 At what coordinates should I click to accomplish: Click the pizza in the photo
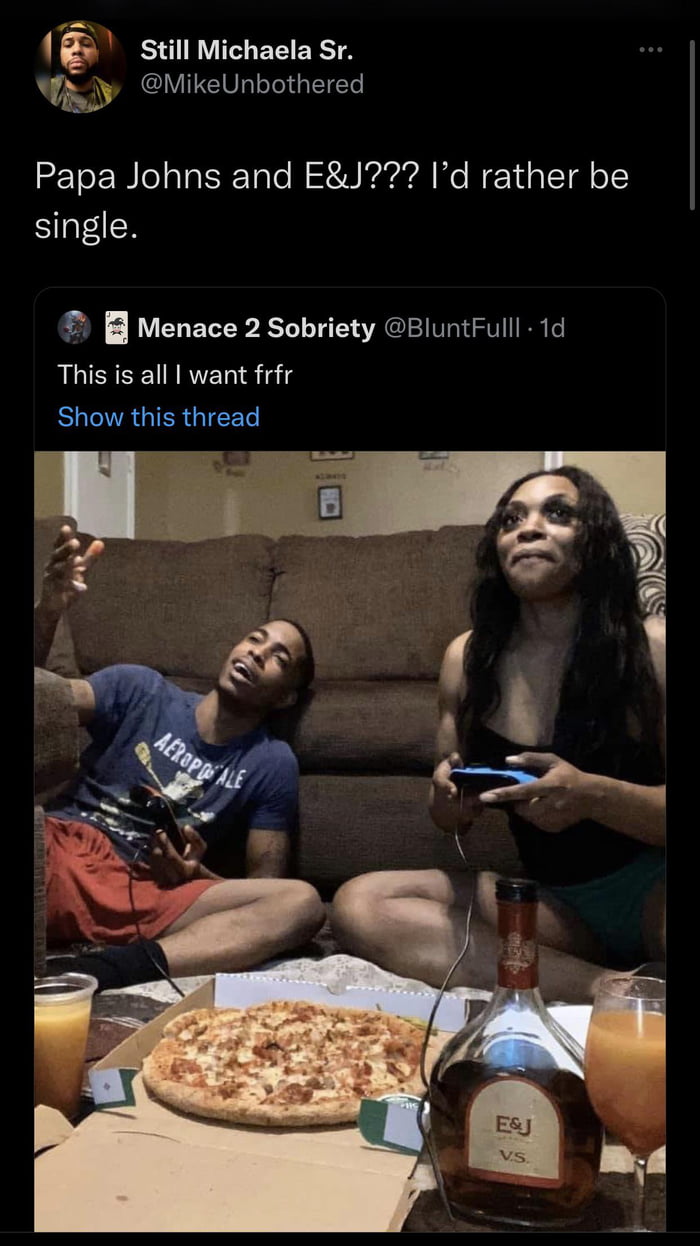285,1060
